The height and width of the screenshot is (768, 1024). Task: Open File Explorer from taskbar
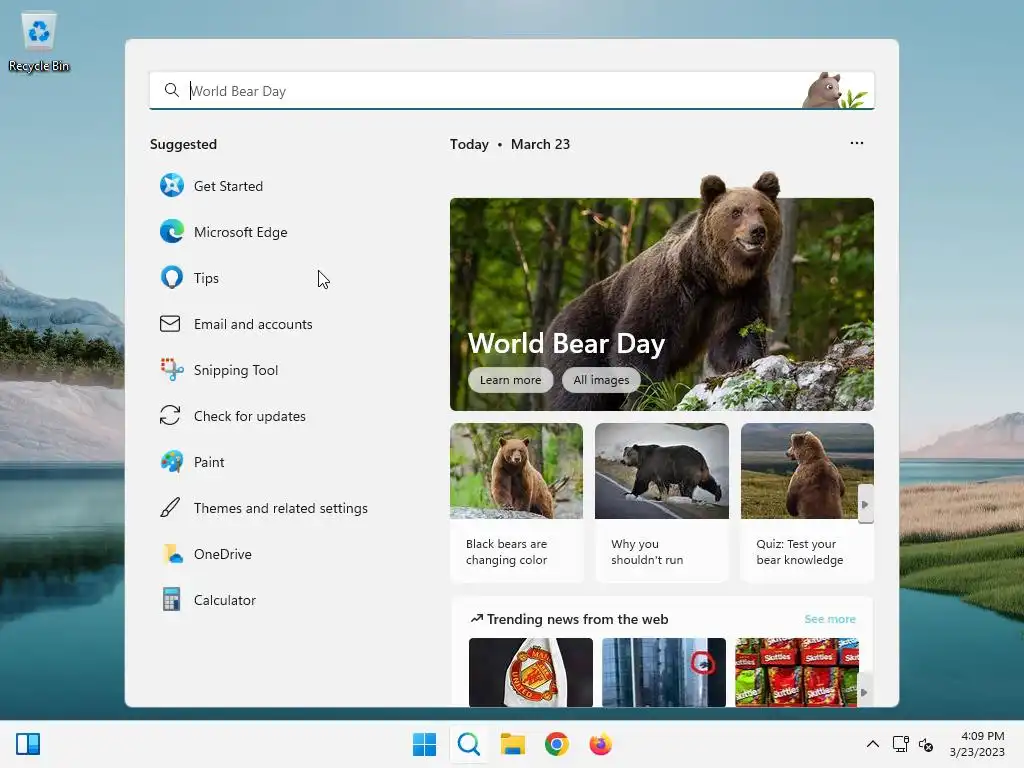513,744
